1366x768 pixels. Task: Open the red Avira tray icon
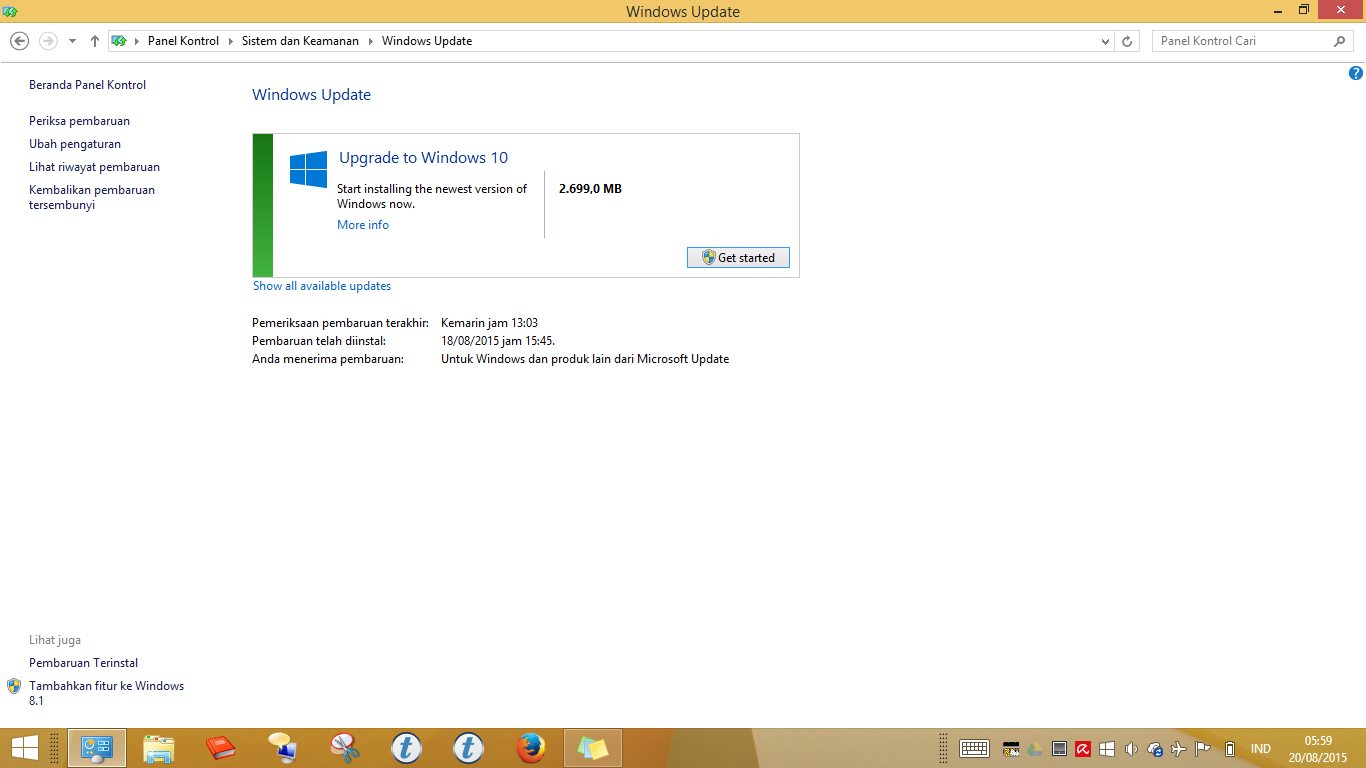1083,749
